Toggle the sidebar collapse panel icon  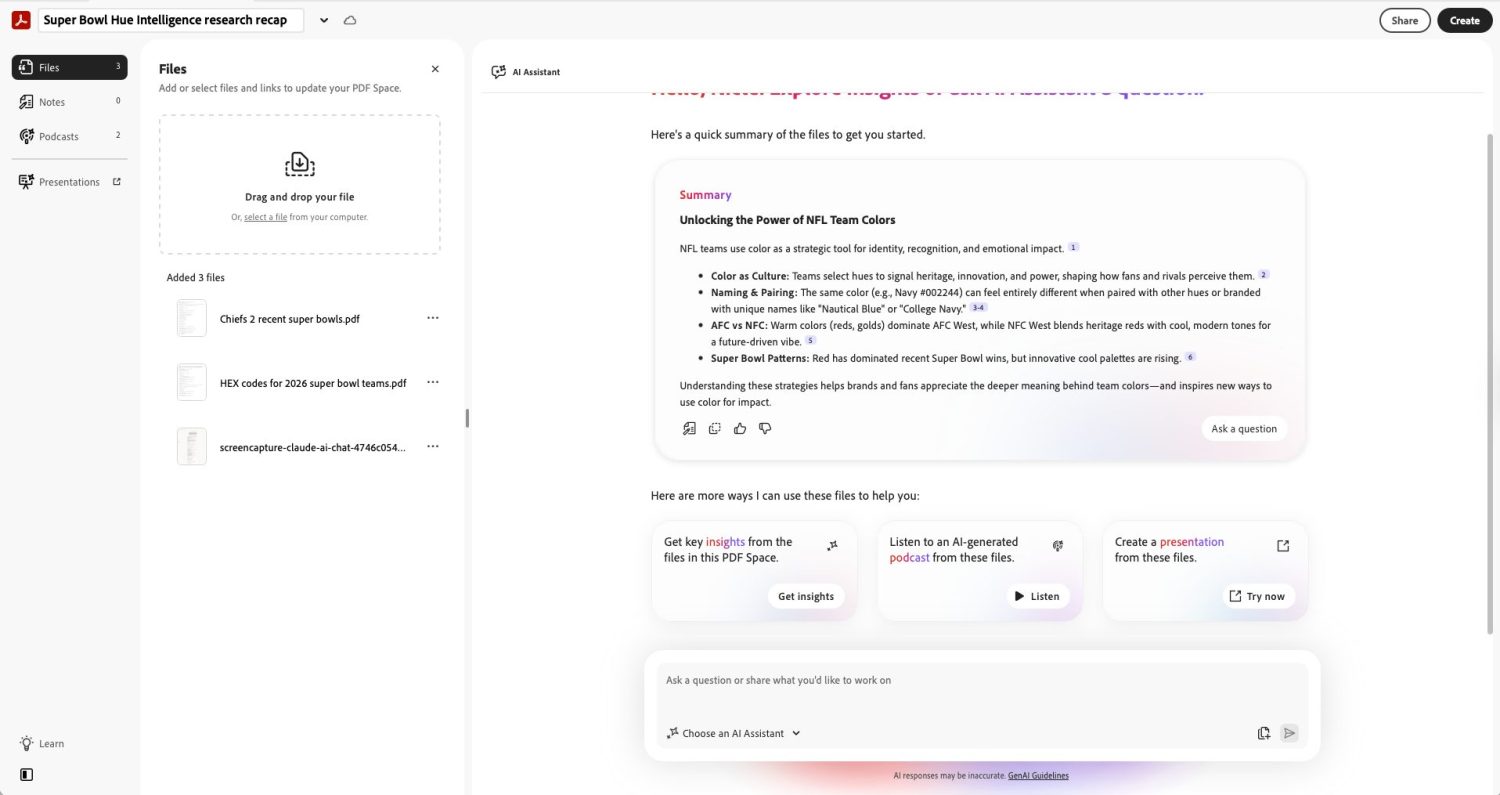click(x=26, y=774)
